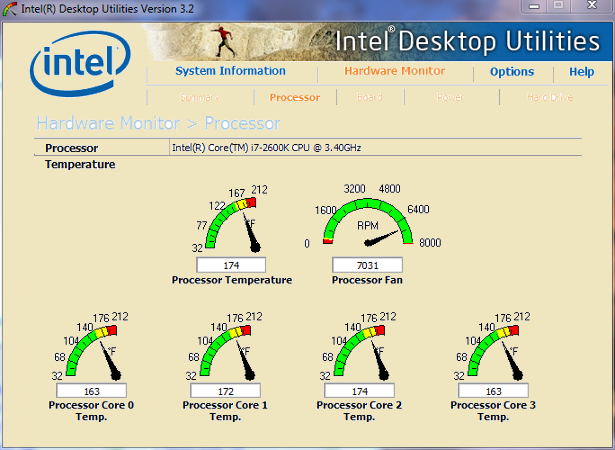The width and height of the screenshot is (615, 450).
Task: Select the Summary sub-tab
Action: 200,98
